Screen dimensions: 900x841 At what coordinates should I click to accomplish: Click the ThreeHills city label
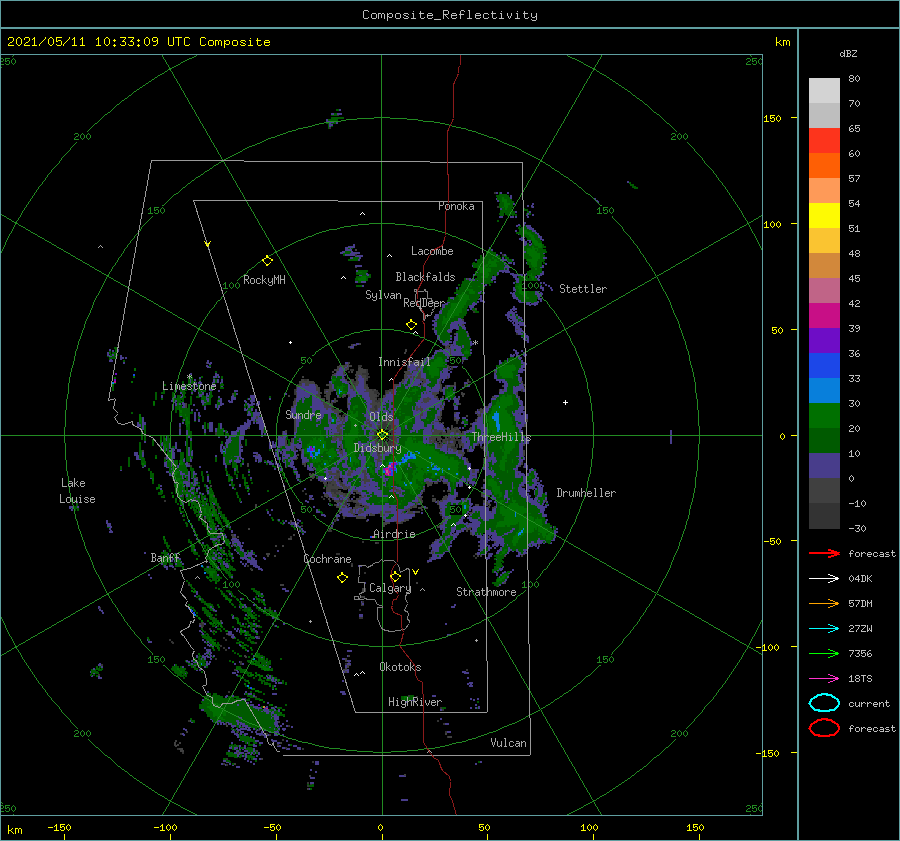click(x=501, y=437)
